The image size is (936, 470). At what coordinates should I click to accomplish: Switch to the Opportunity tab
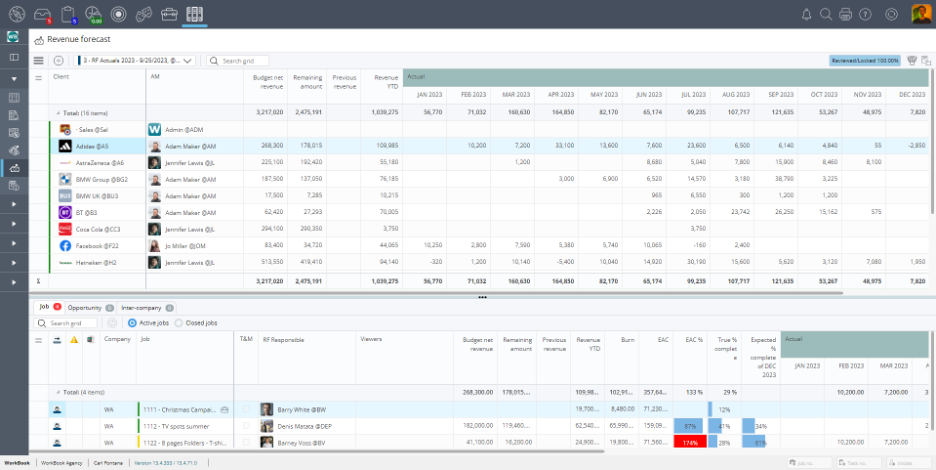click(84, 308)
